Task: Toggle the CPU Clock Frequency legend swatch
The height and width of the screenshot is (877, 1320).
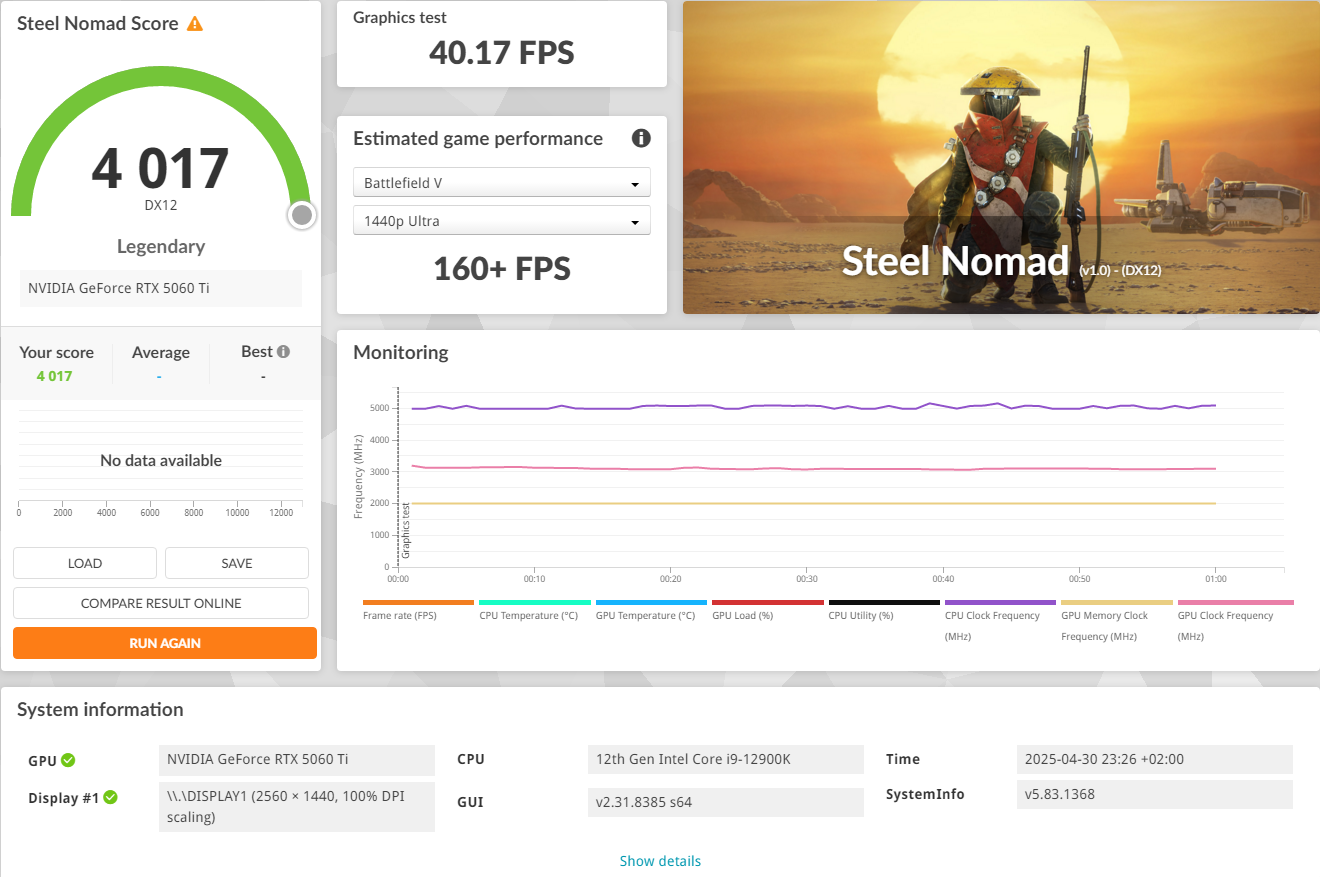Action: [1000, 602]
